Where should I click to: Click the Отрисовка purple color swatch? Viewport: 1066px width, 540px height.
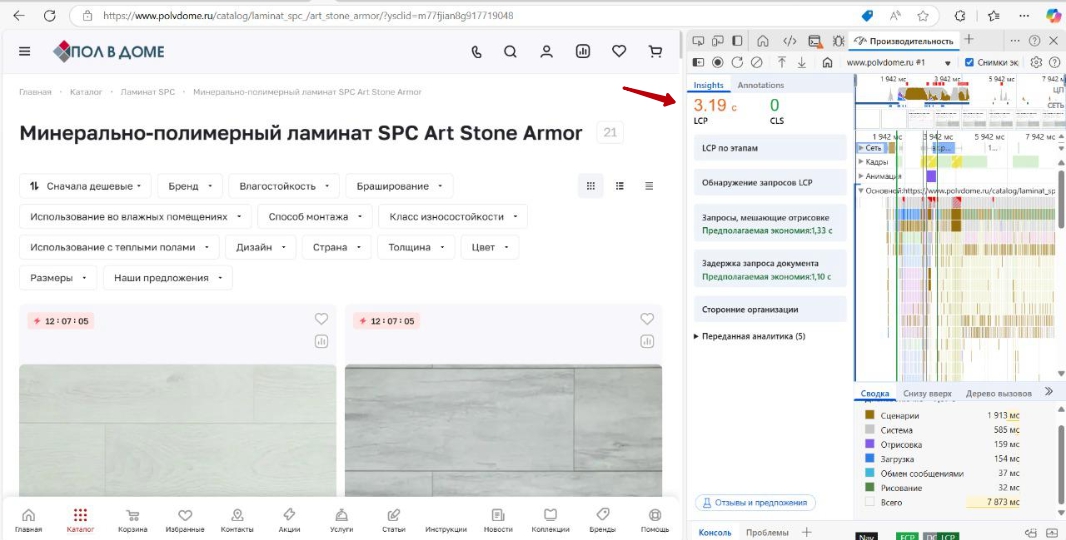[x=870, y=444]
